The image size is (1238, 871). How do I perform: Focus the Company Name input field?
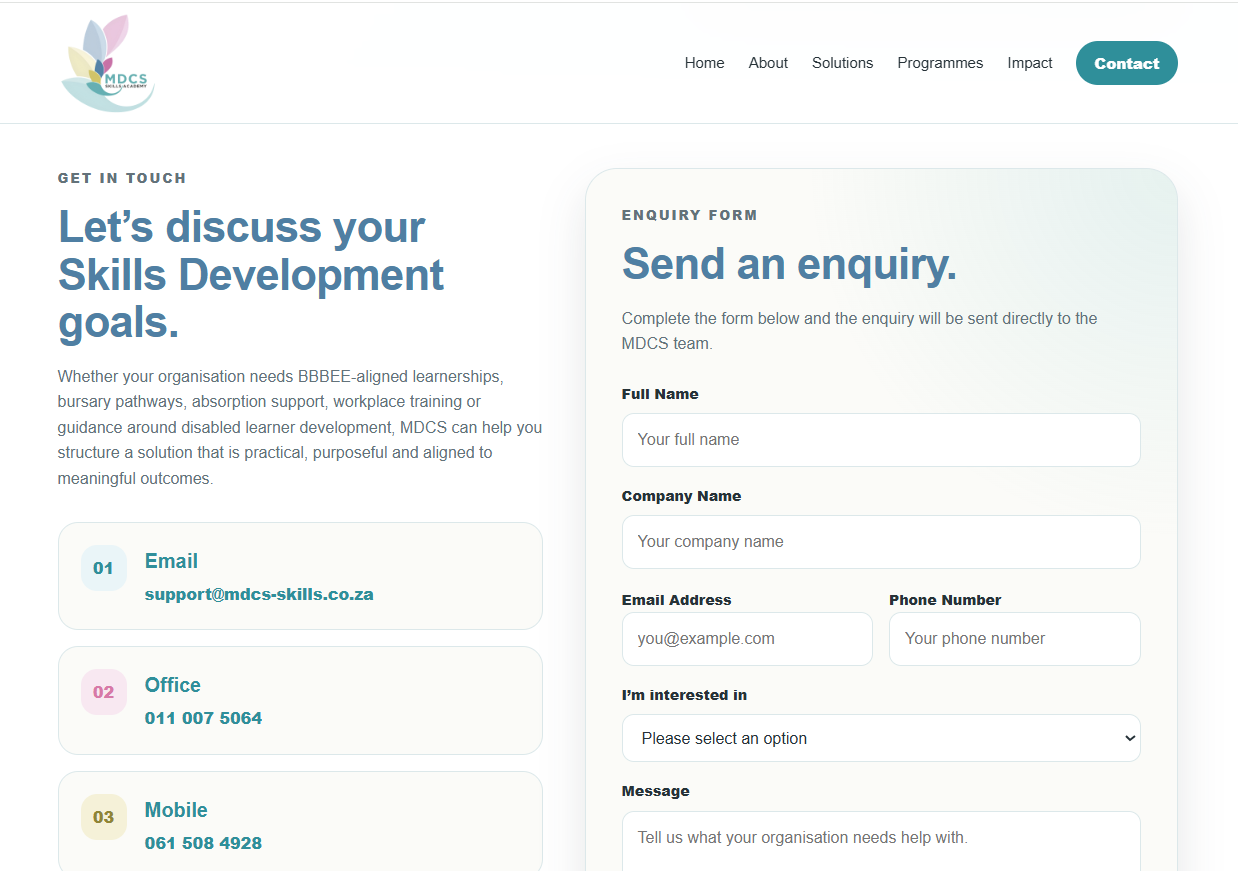pyautogui.click(x=881, y=542)
